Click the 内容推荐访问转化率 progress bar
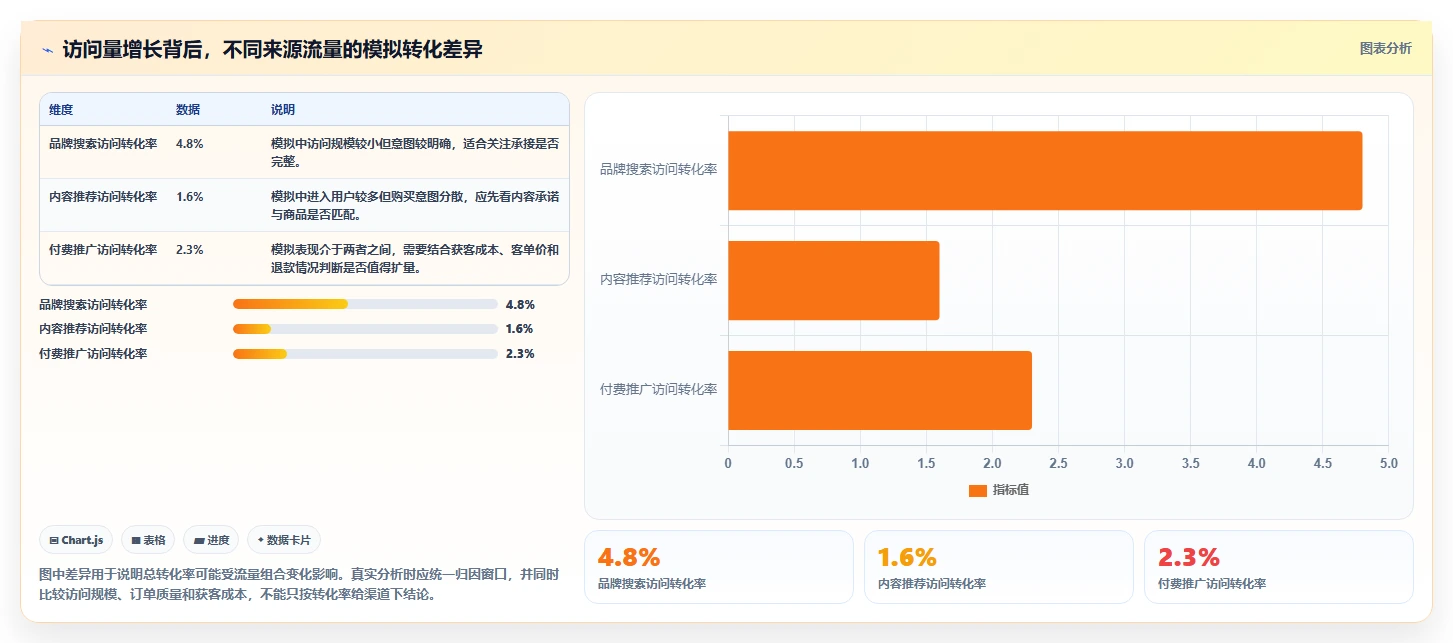Image resolution: width=1453 pixels, height=643 pixels. [365, 329]
